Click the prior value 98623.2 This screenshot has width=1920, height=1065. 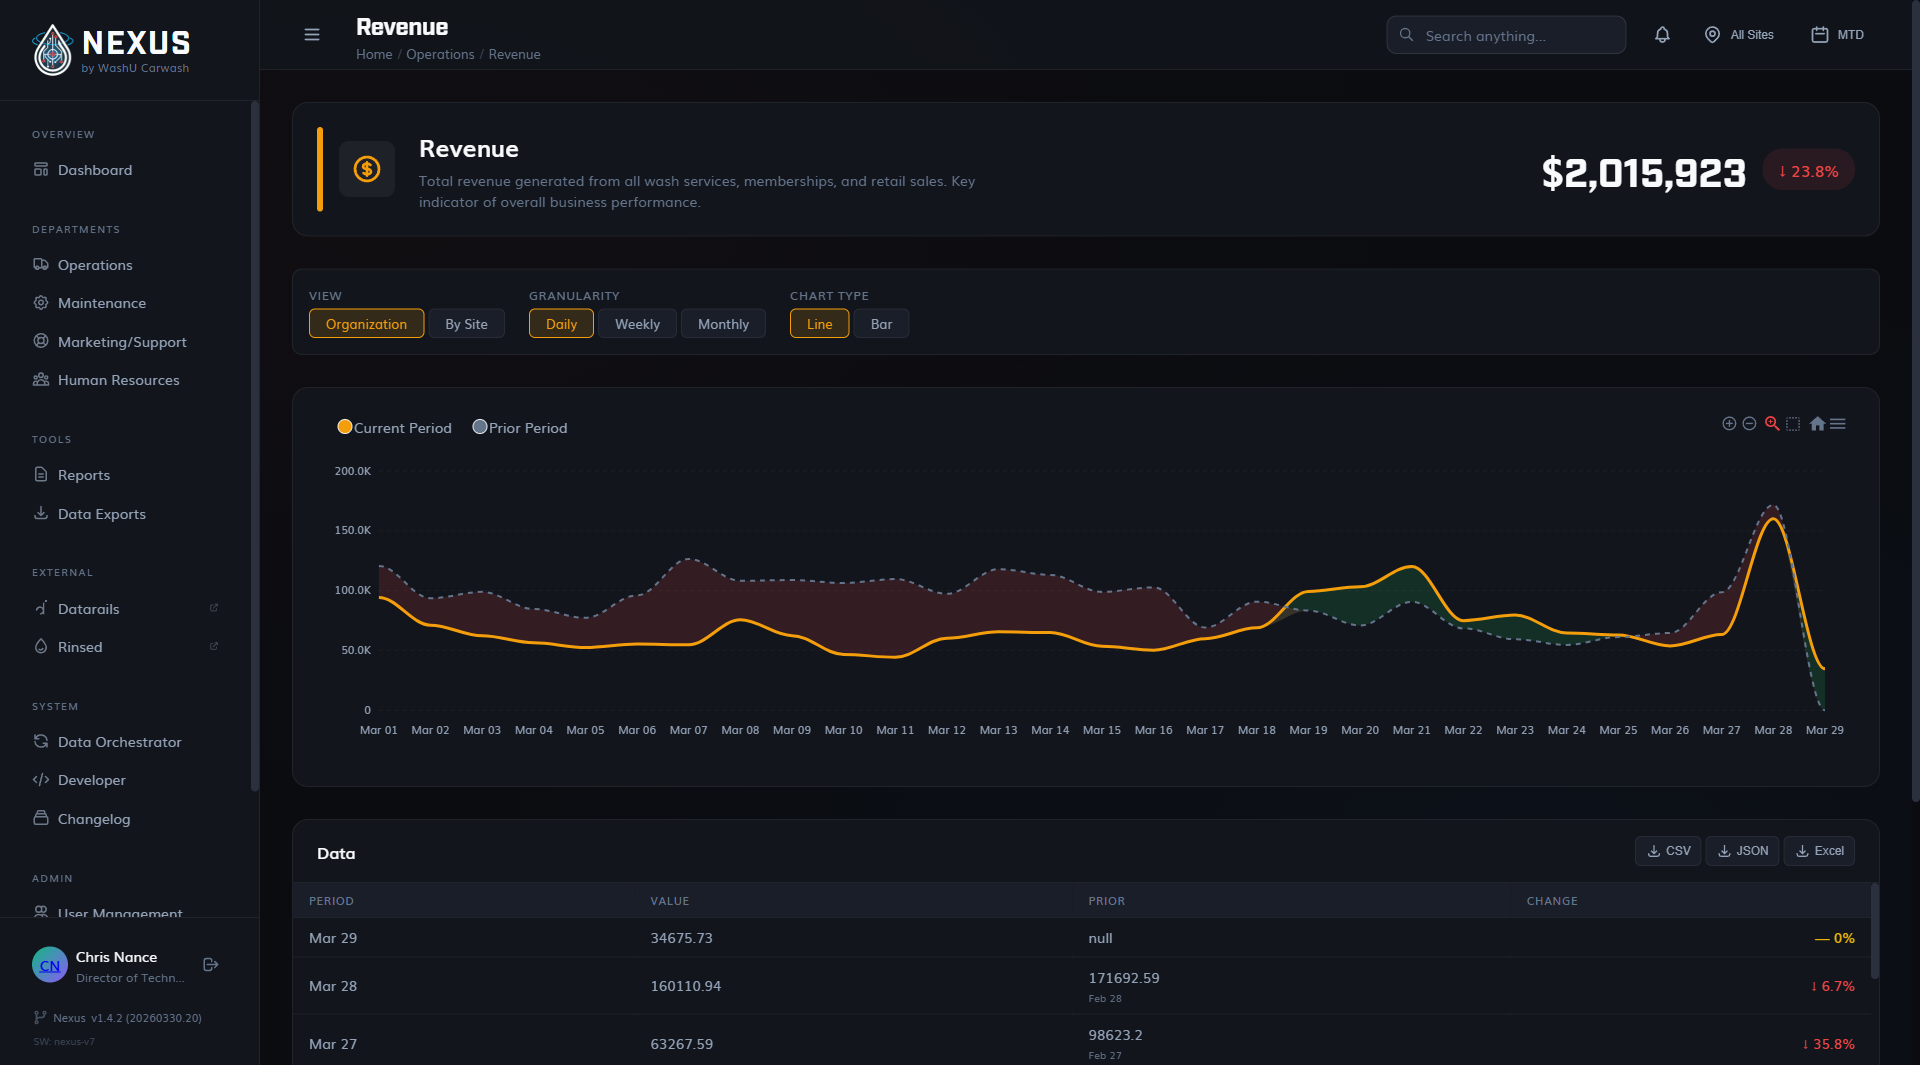1115,1035
